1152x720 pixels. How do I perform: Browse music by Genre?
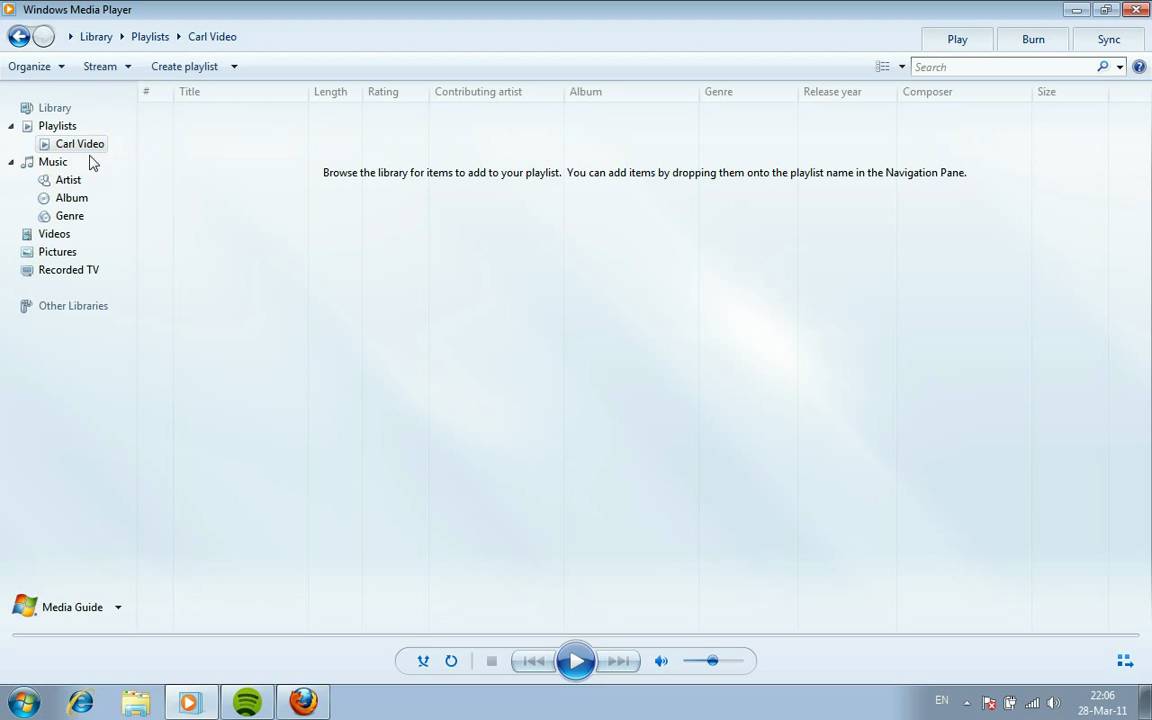(x=69, y=216)
